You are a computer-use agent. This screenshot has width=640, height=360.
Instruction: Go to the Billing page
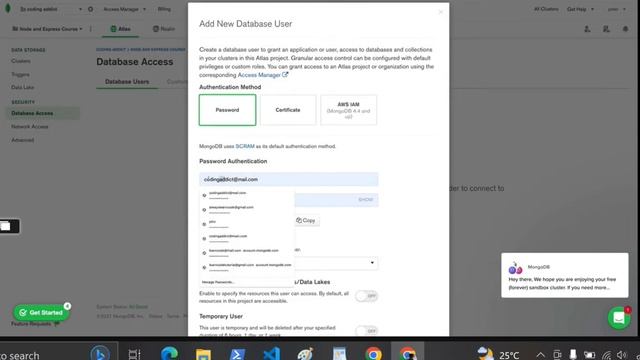pos(164,9)
